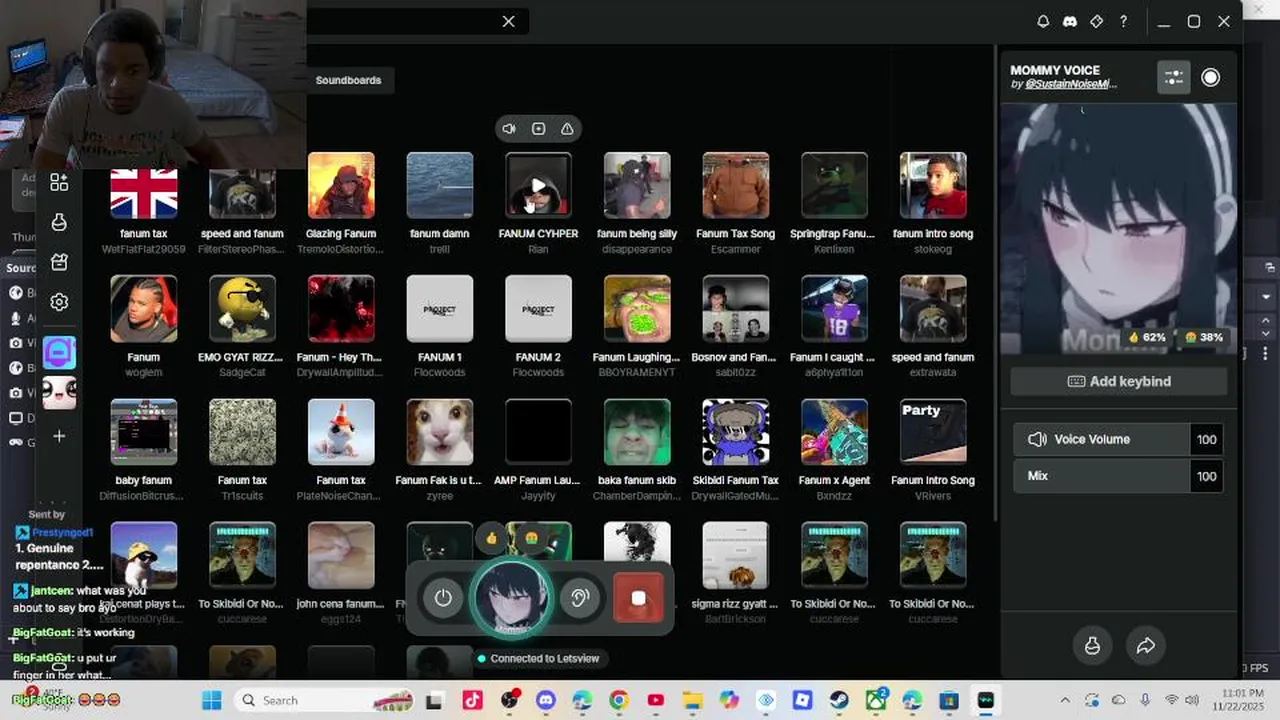This screenshot has width=1280, height=720.
Task: Click the plus icon in left sidebar
Action: [59, 436]
